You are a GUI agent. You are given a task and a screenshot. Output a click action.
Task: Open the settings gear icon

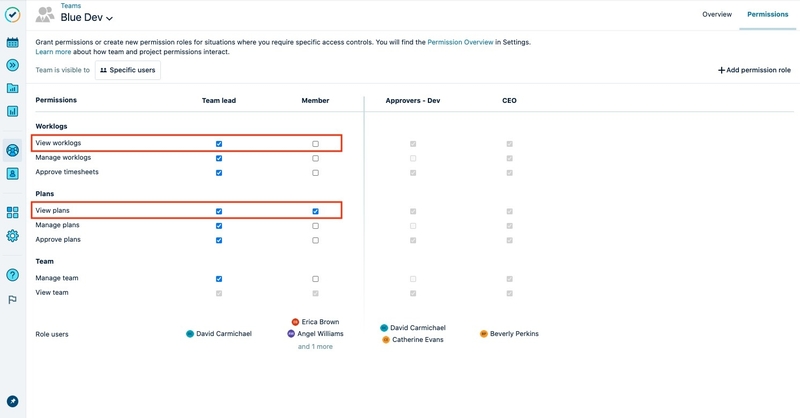pos(12,236)
